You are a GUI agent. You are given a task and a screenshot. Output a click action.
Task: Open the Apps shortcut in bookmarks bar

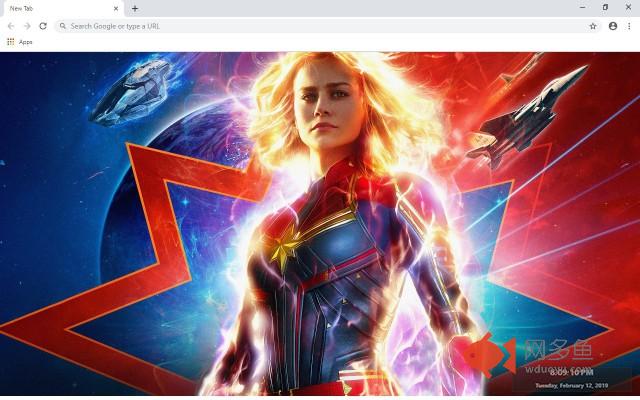20,42
